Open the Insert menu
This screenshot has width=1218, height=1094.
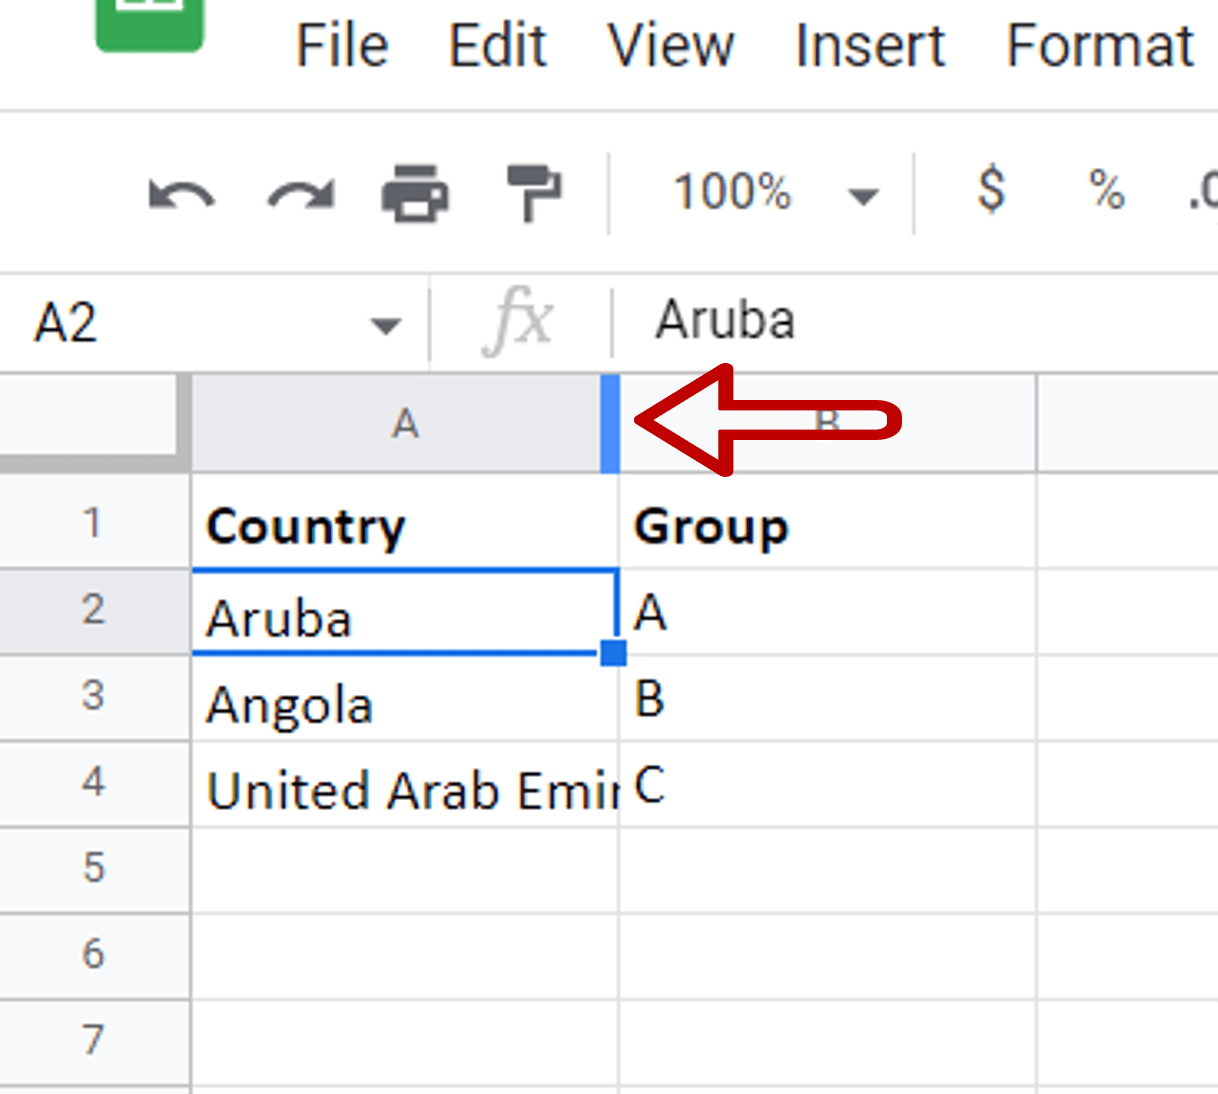(x=868, y=46)
